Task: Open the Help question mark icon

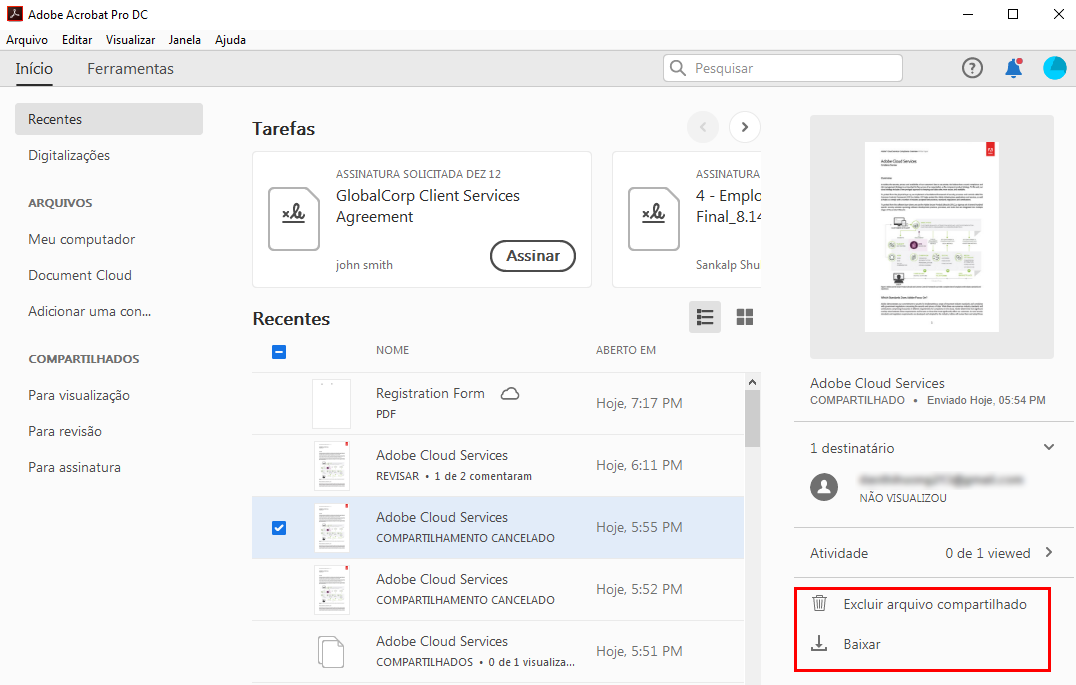Action: tap(972, 68)
